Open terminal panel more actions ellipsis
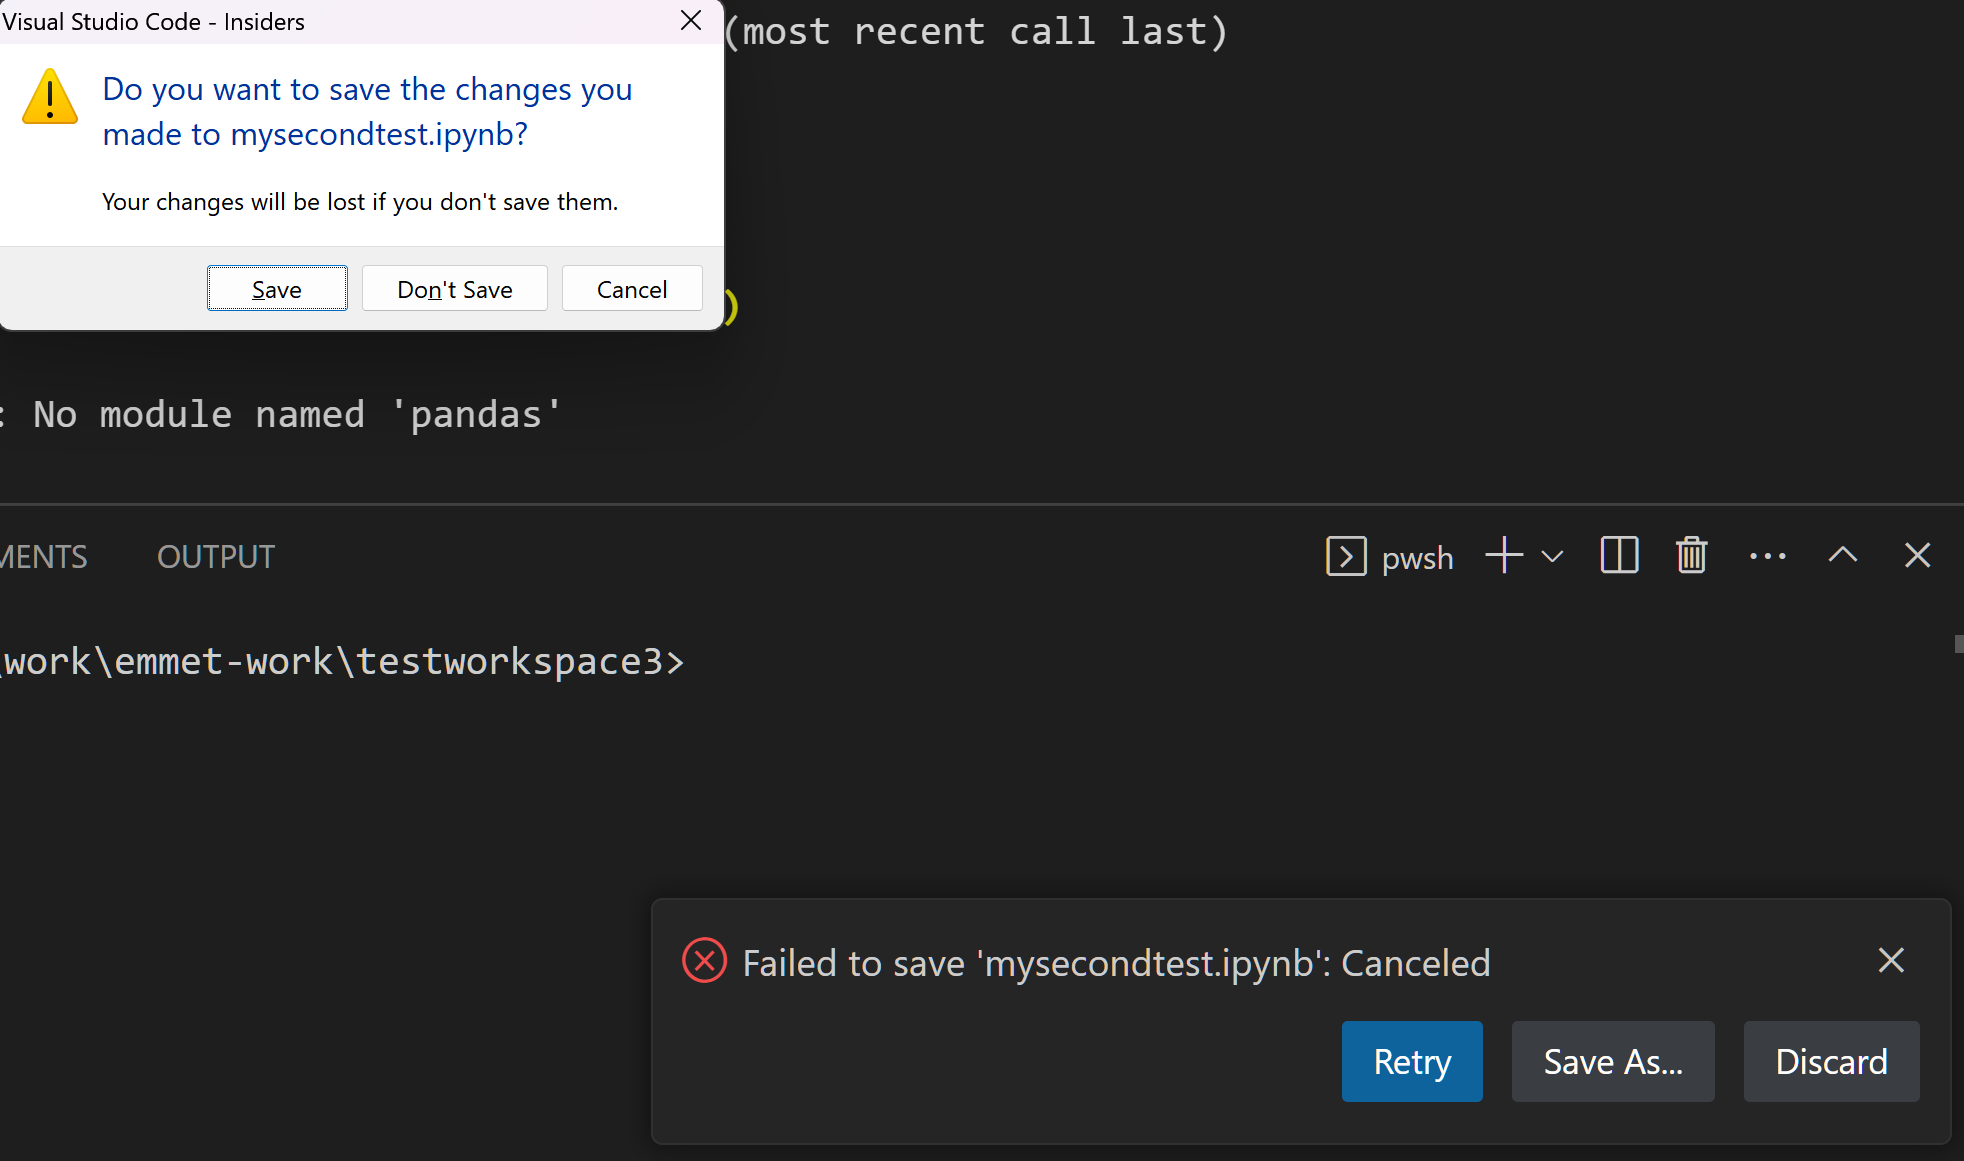Image resolution: width=1964 pixels, height=1161 pixels. (x=1767, y=556)
